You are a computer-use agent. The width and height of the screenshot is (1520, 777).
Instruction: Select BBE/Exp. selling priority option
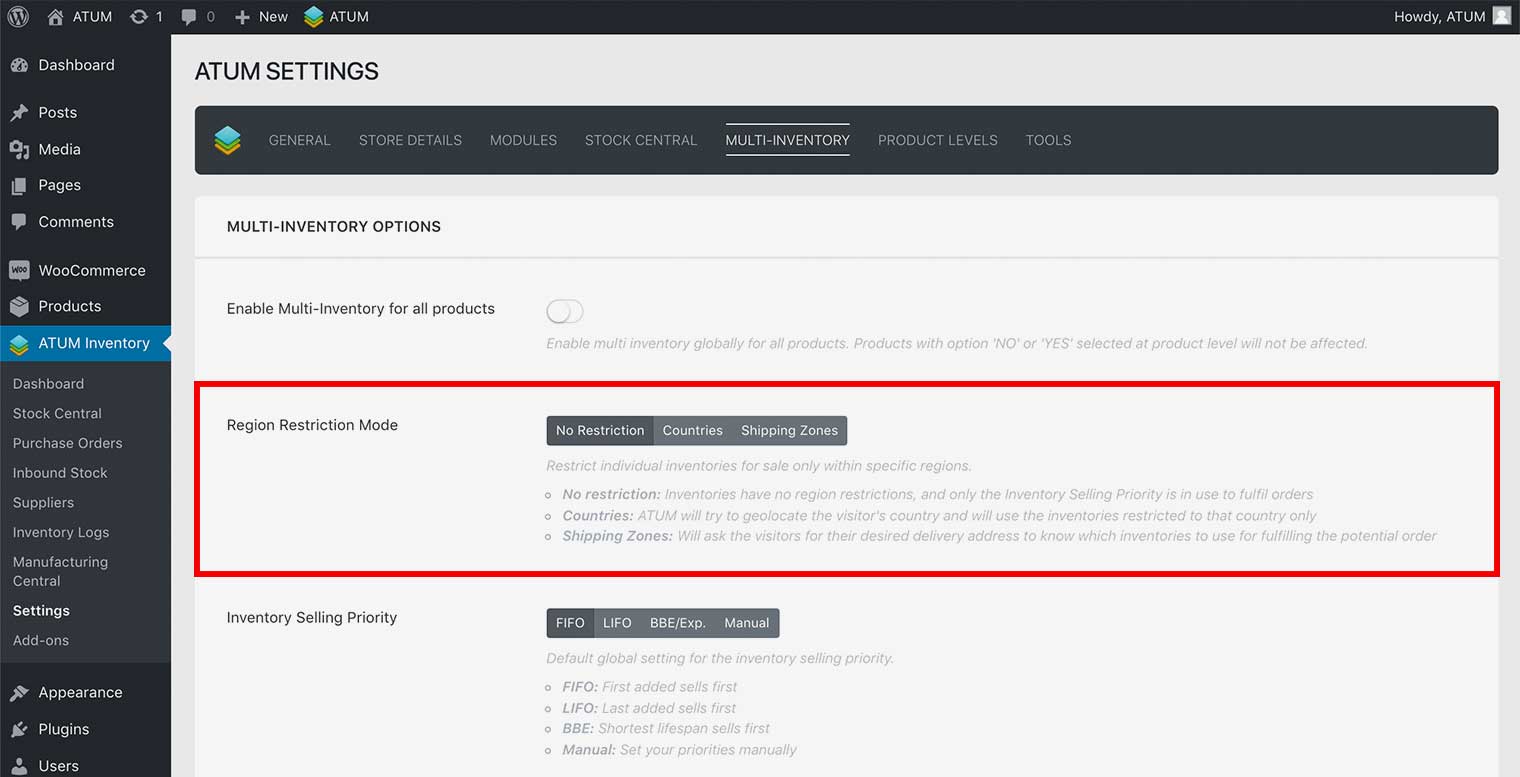click(x=677, y=623)
